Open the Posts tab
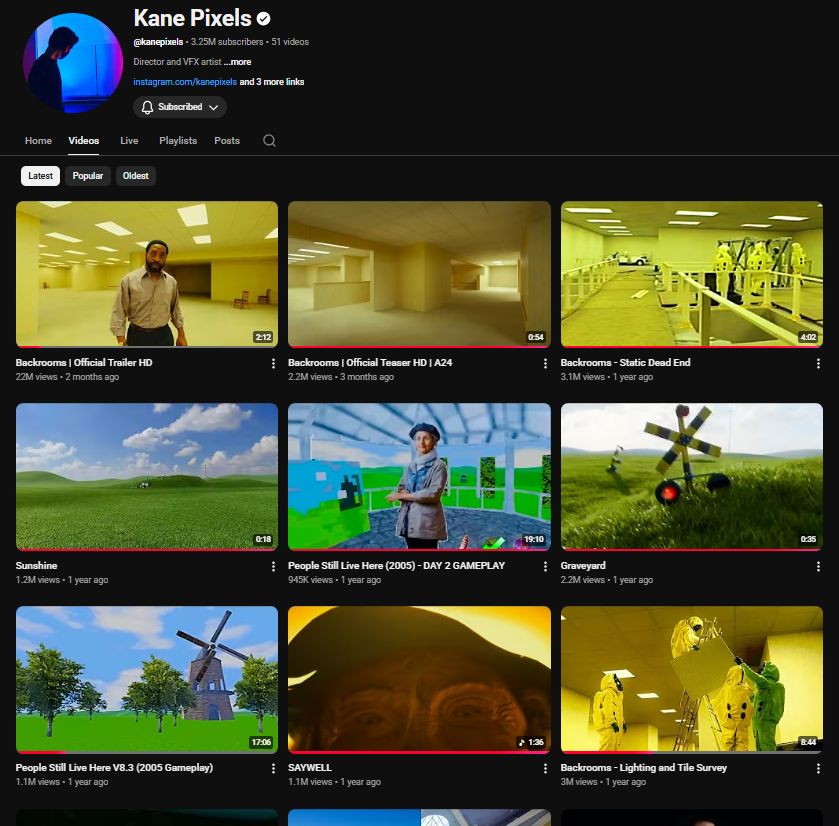839x826 pixels. pyautogui.click(x=227, y=141)
